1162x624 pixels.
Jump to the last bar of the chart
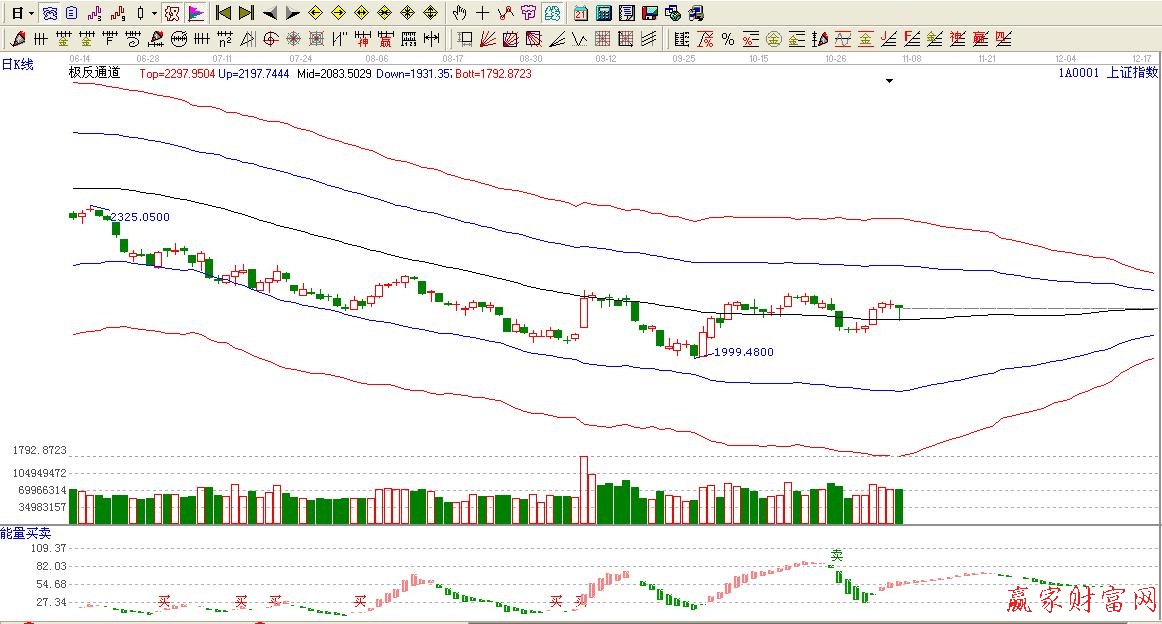click(x=246, y=13)
